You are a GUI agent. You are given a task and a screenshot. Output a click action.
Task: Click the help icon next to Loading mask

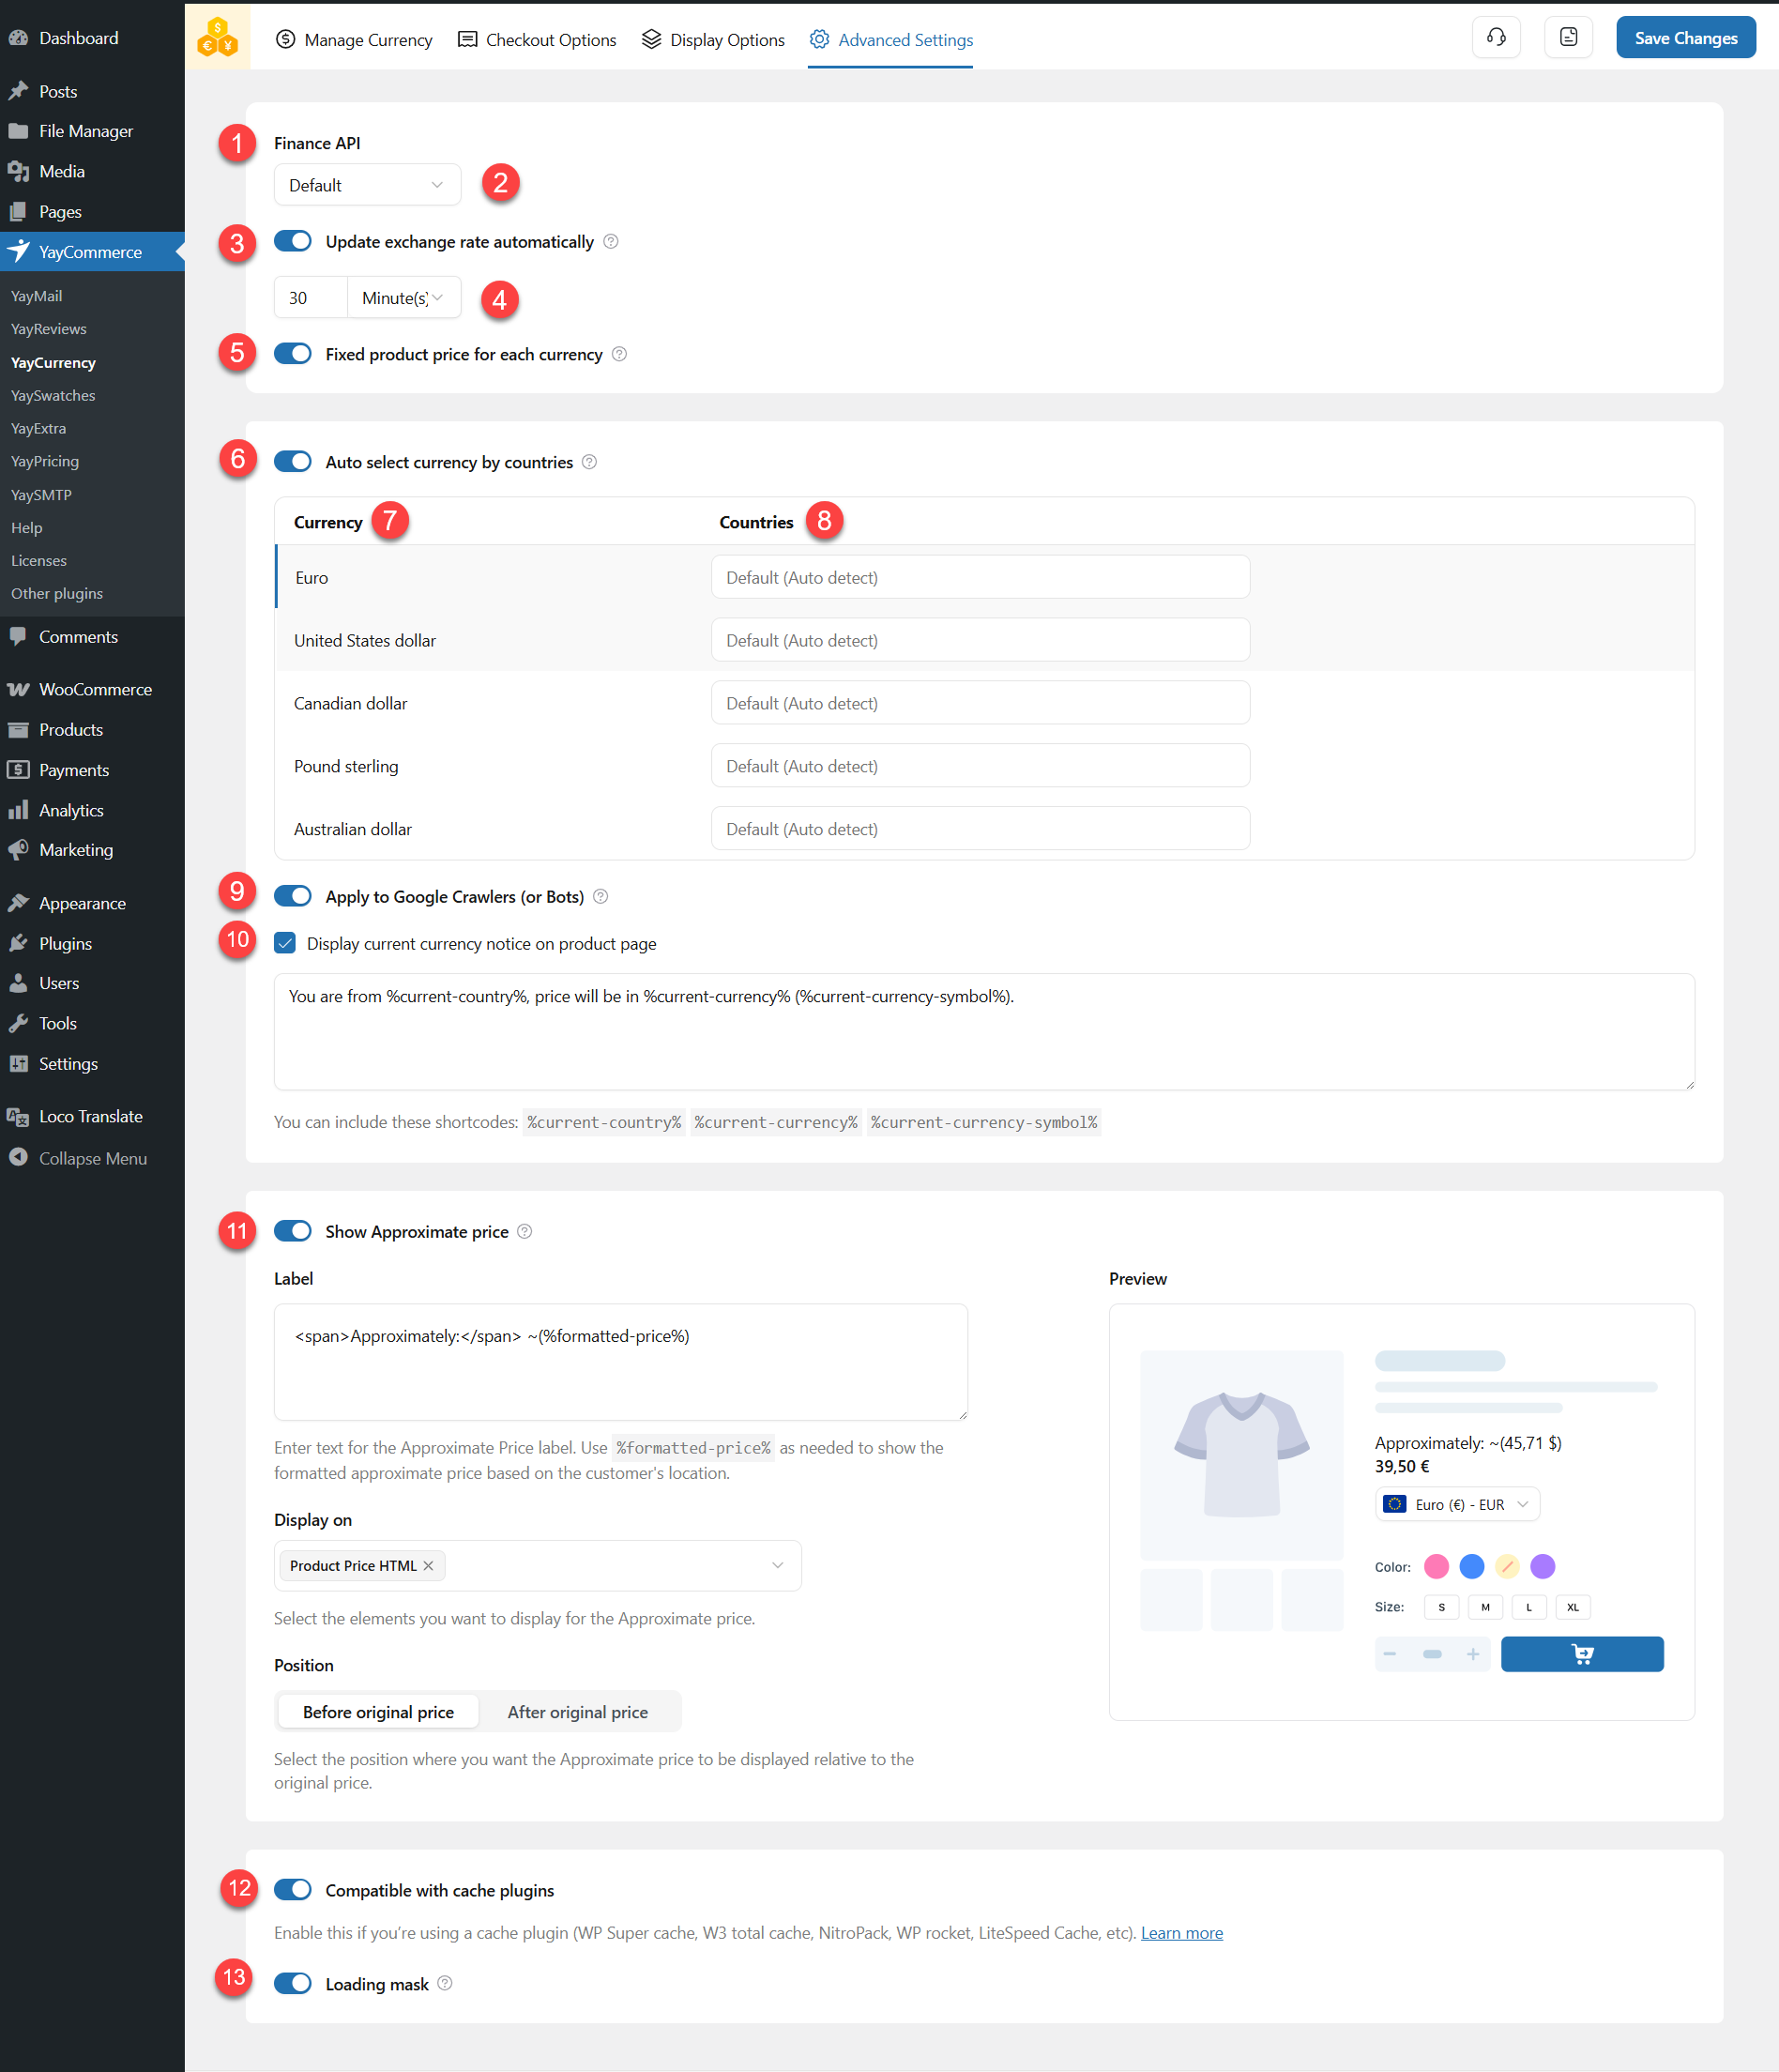(445, 1983)
